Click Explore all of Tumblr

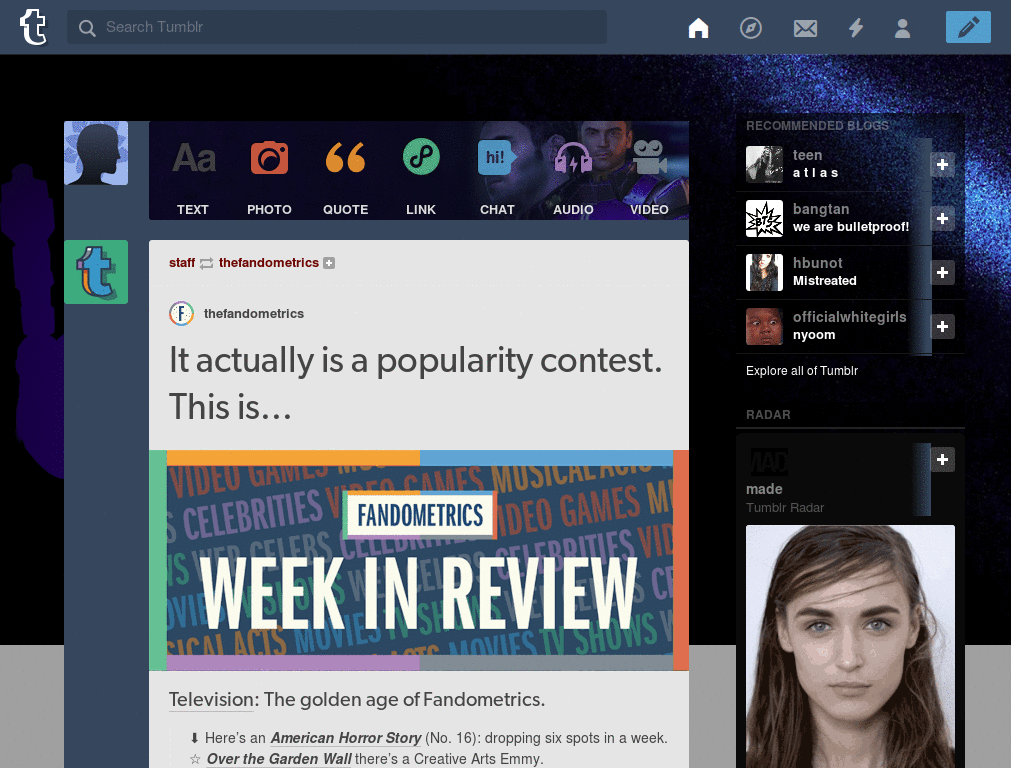click(x=801, y=371)
